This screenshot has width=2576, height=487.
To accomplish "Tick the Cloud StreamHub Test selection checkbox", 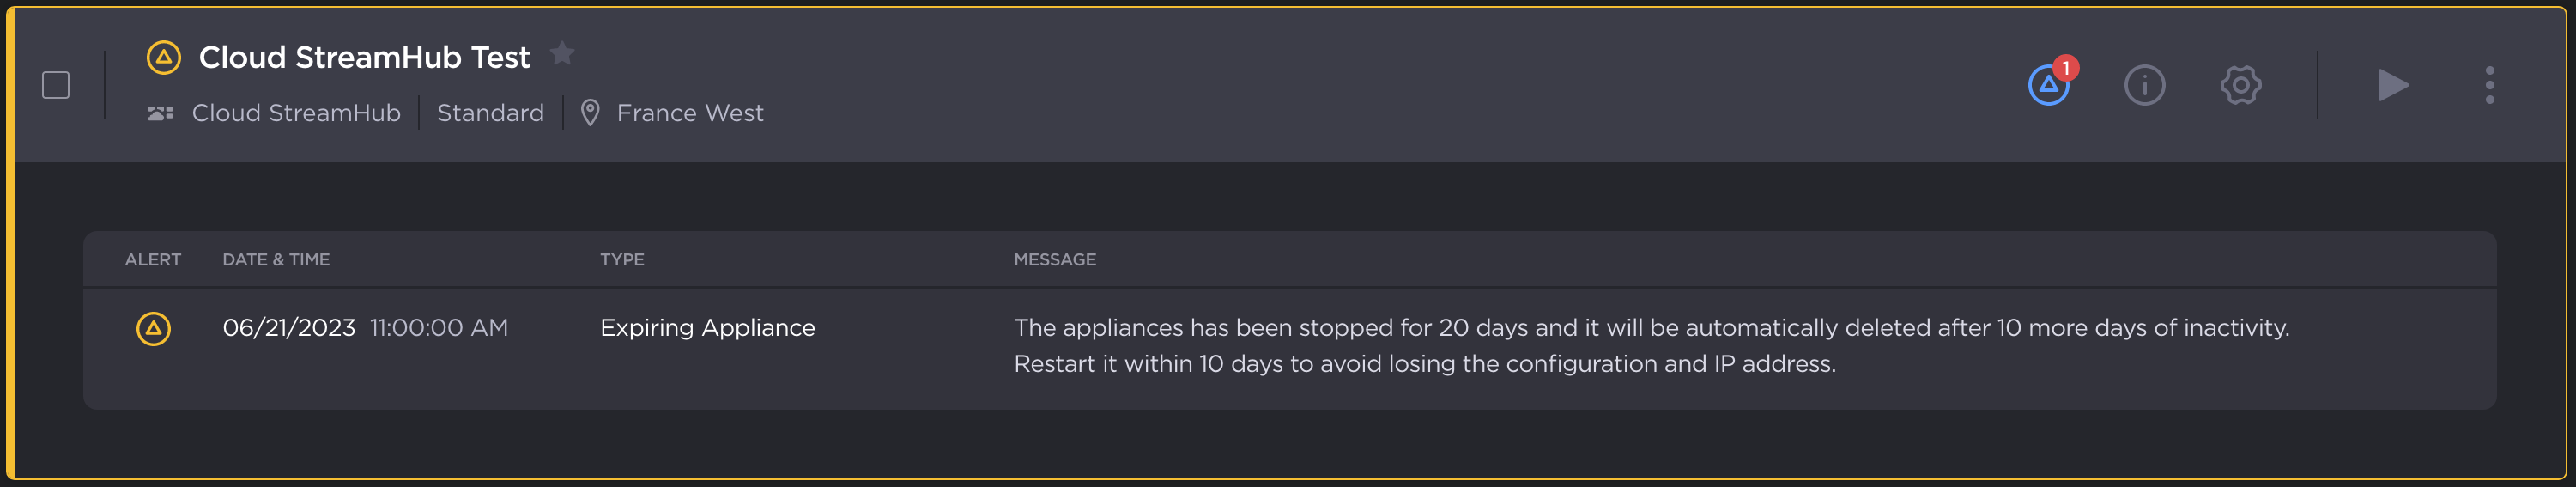I will coord(56,85).
